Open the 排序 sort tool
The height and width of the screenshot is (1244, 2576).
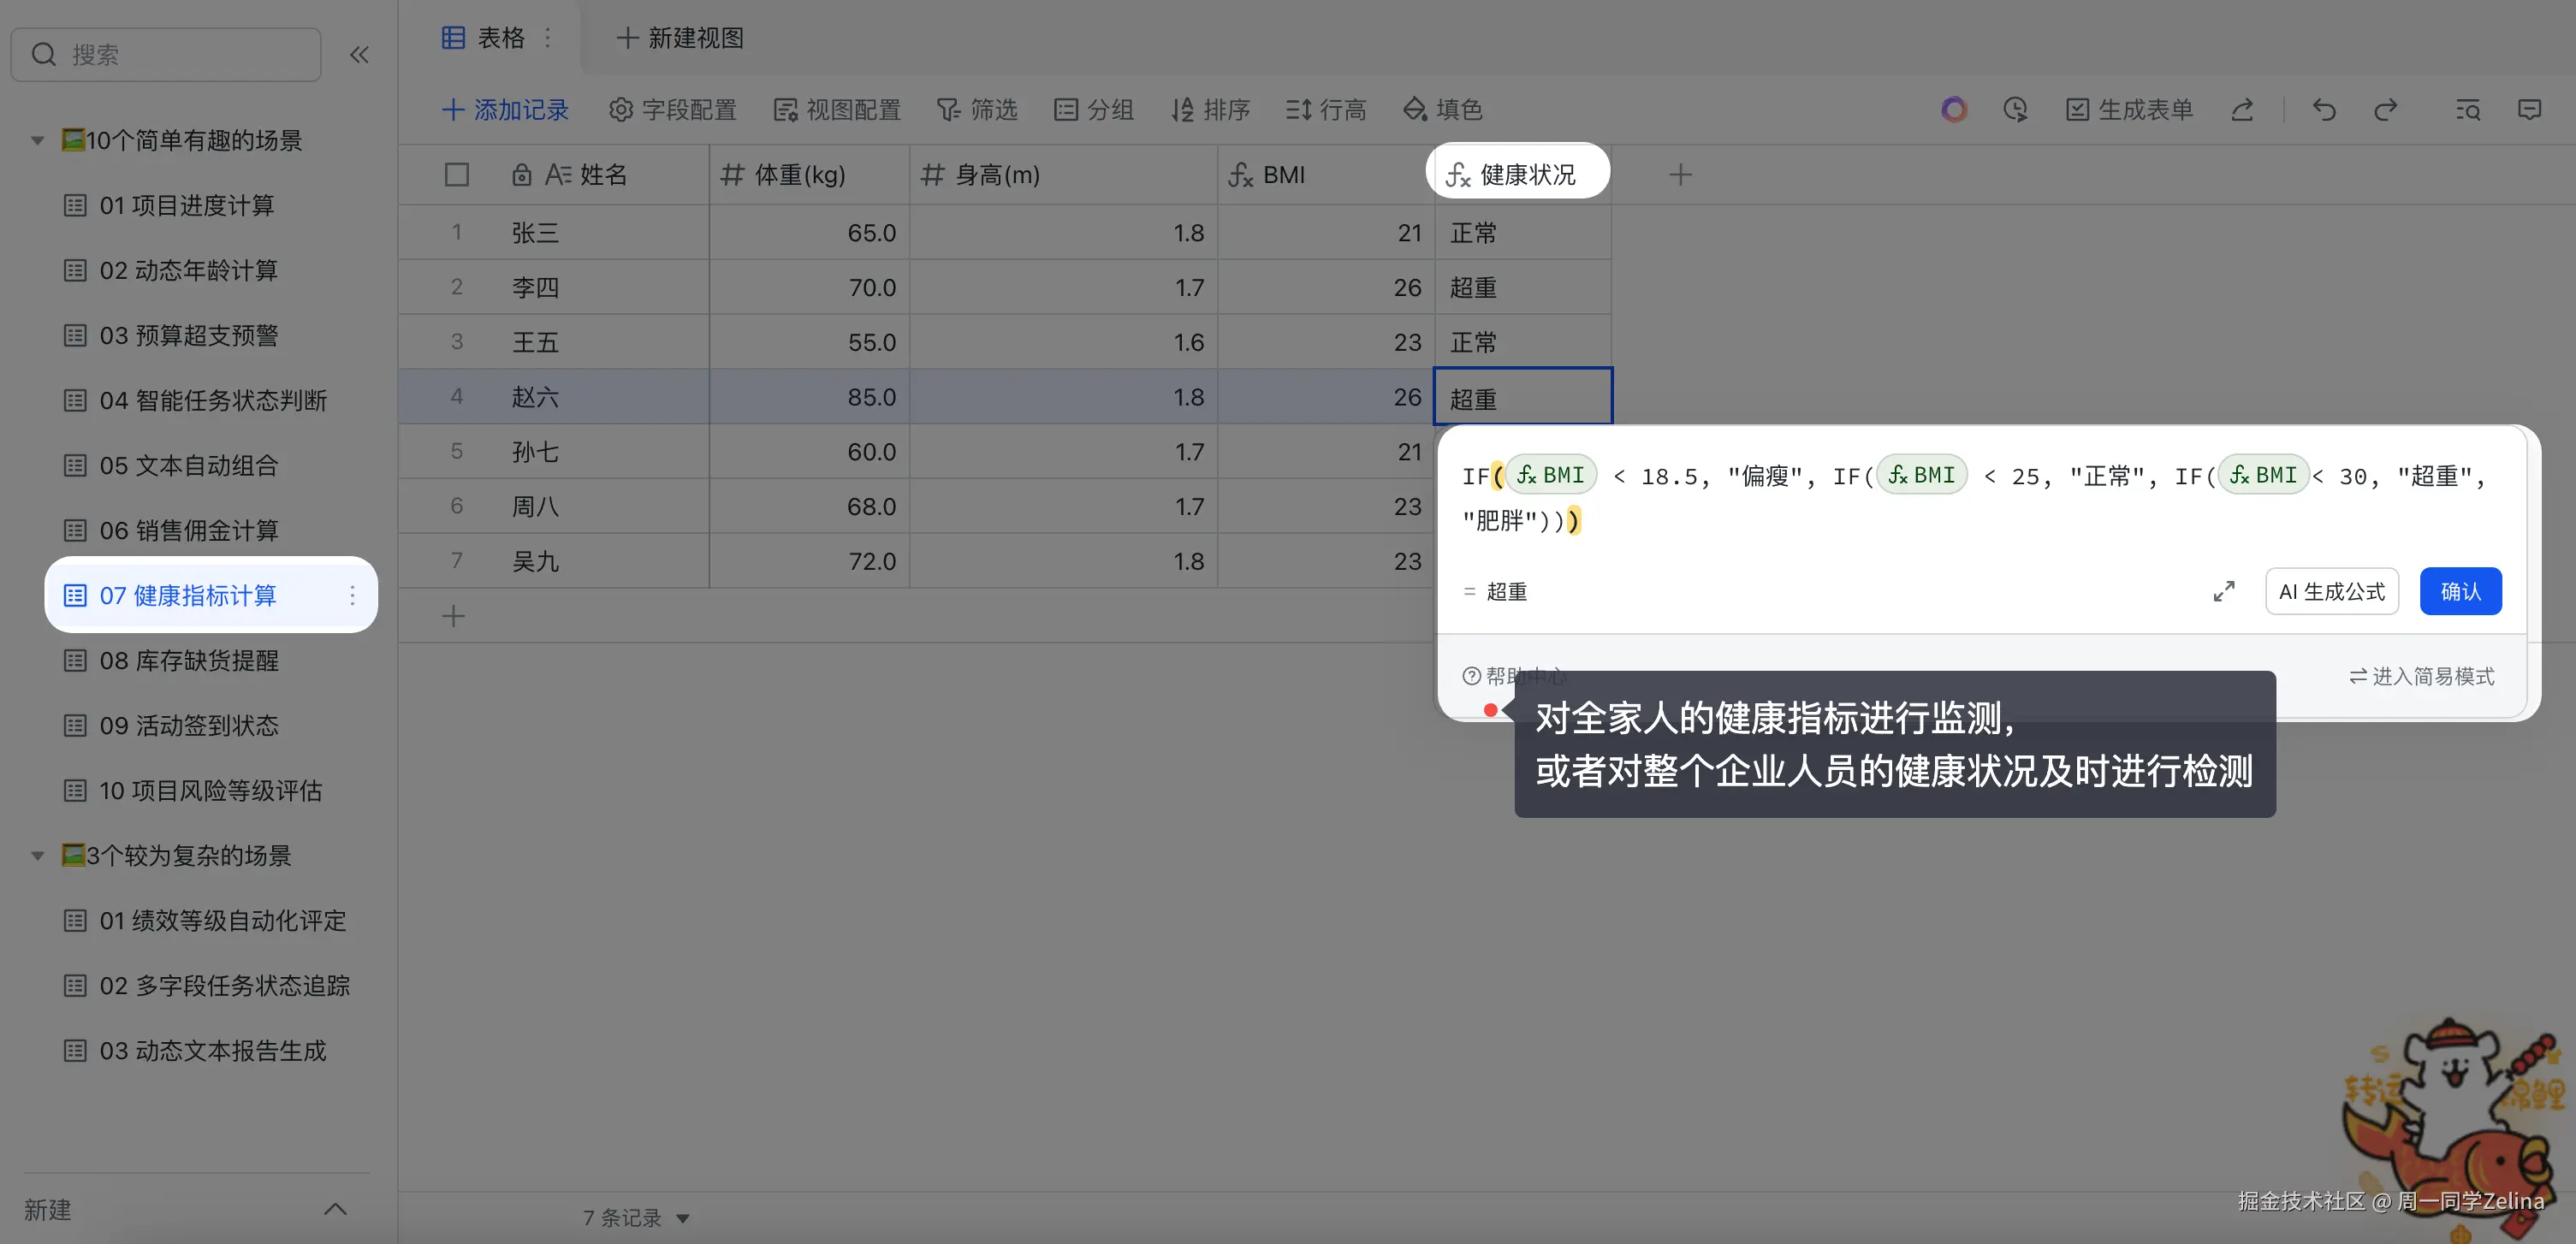click(1210, 110)
